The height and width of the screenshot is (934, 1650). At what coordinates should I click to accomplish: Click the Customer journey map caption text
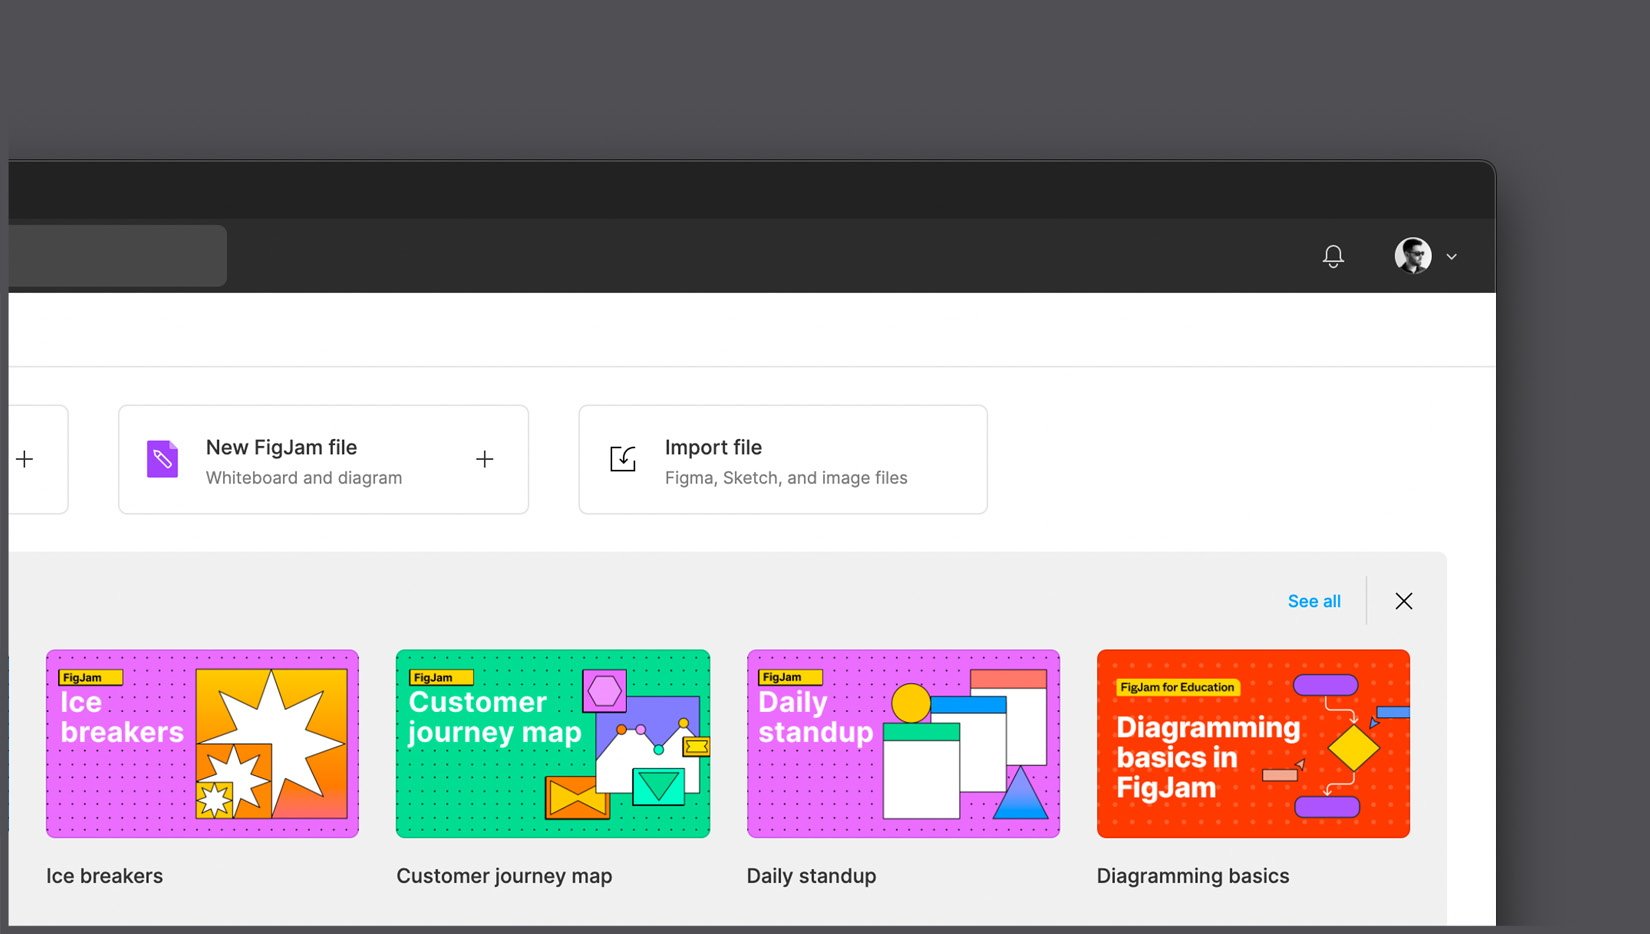click(x=504, y=876)
